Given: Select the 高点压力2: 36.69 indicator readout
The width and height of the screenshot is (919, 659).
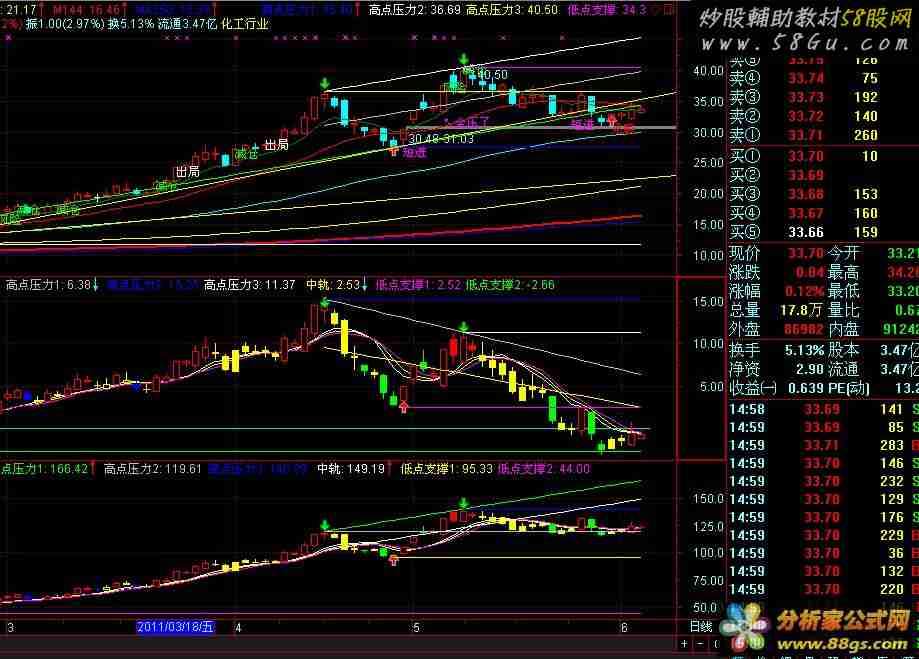Looking at the screenshot, I should coord(414,10).
